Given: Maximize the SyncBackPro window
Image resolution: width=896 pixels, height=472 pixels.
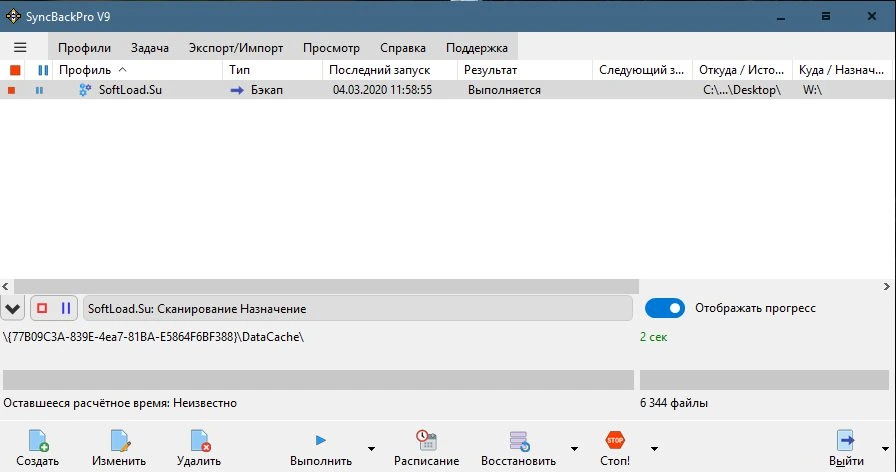Looking at the screenshot, I should coord(826,17).
